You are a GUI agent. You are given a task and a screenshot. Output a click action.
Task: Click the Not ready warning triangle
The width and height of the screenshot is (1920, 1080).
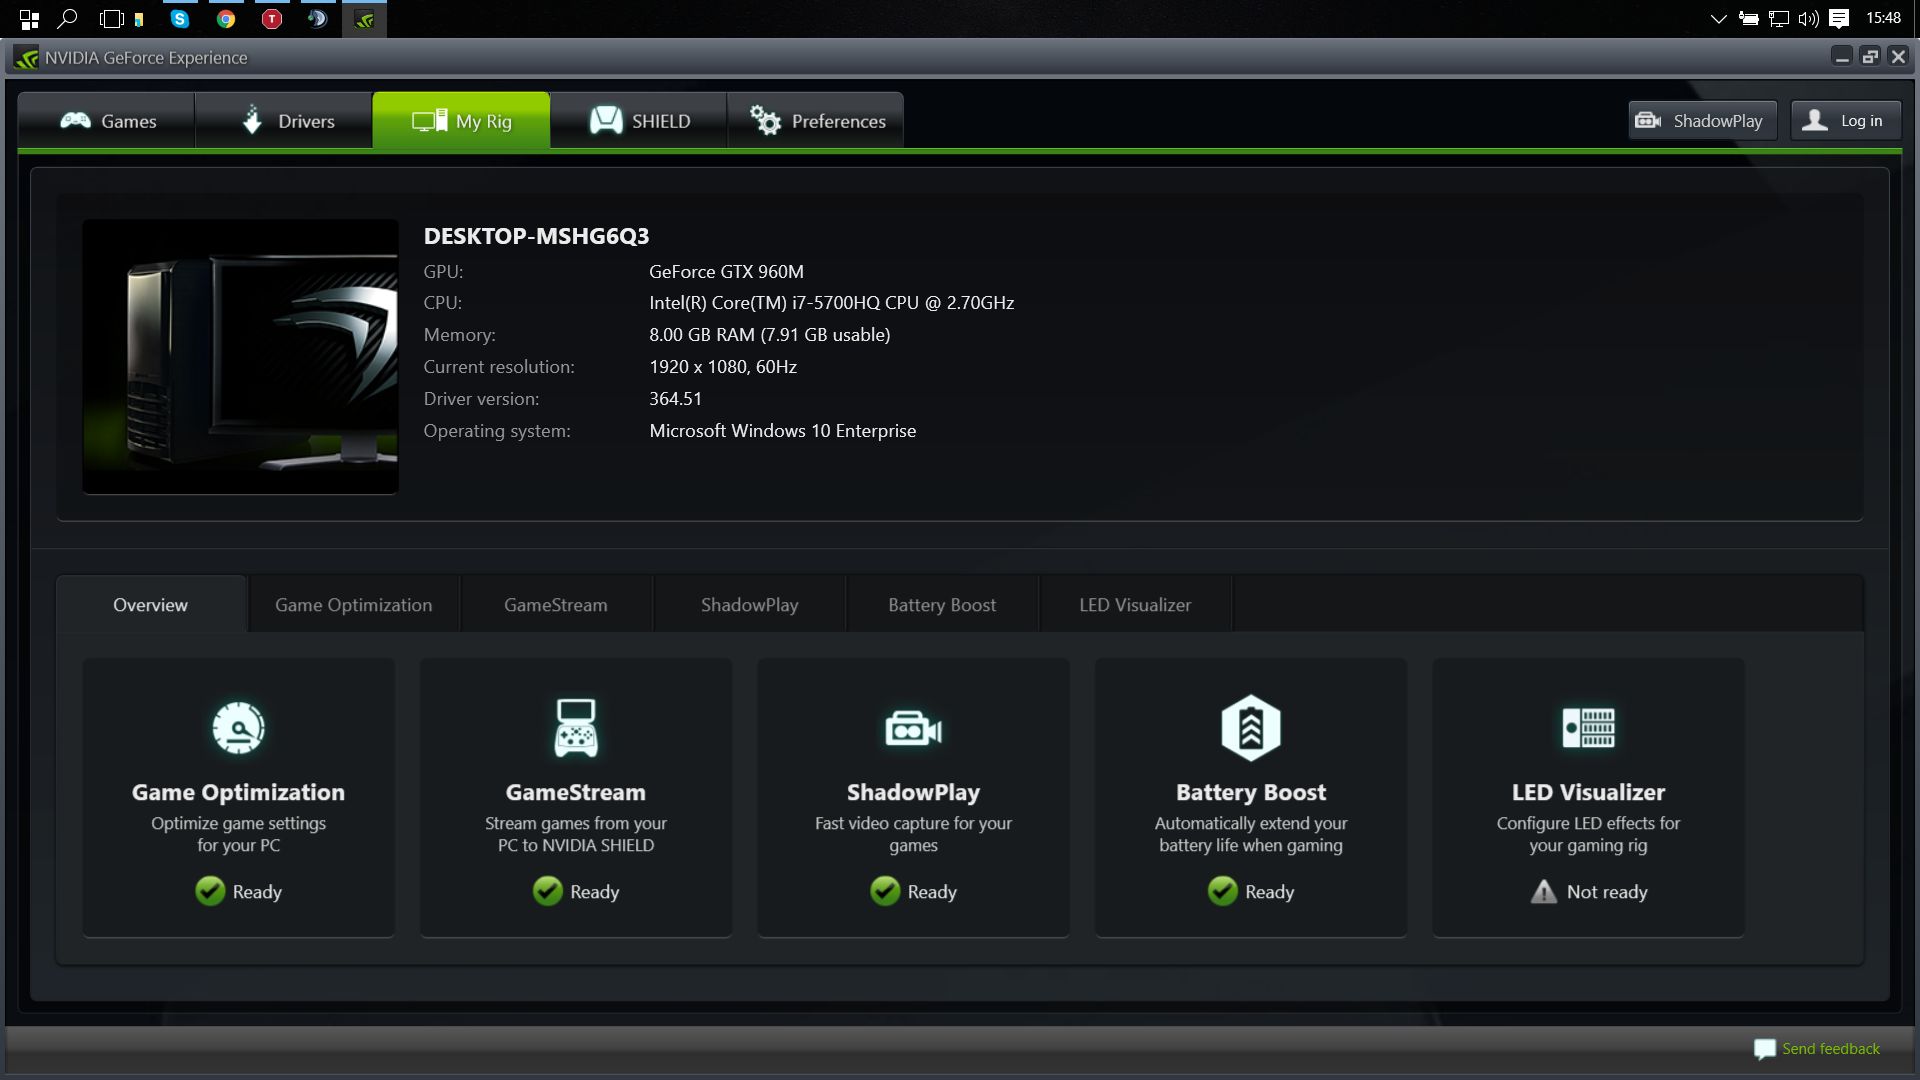point(1544,891)
